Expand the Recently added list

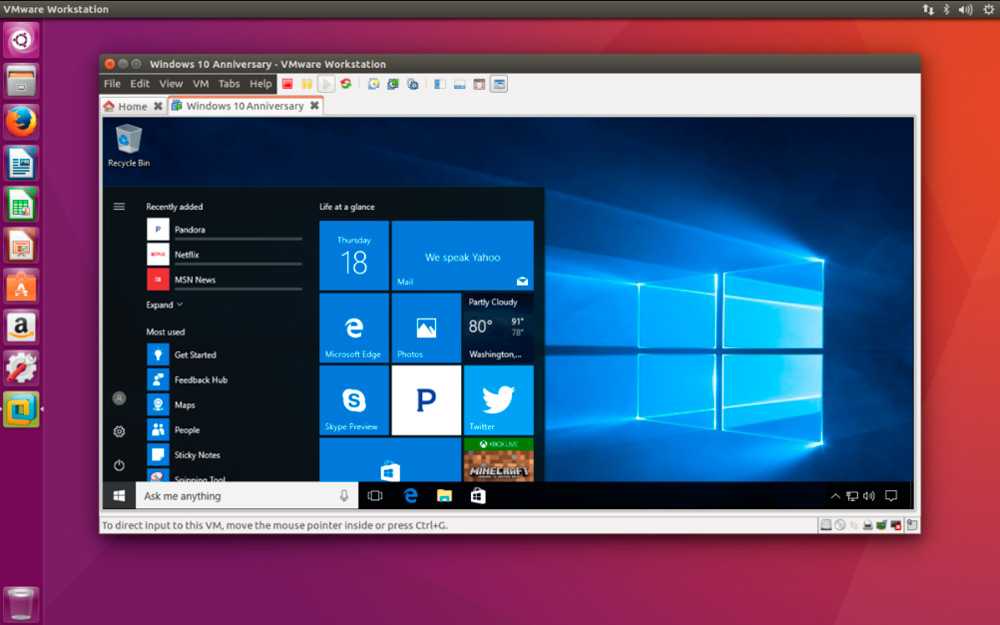tap(165, 305)
